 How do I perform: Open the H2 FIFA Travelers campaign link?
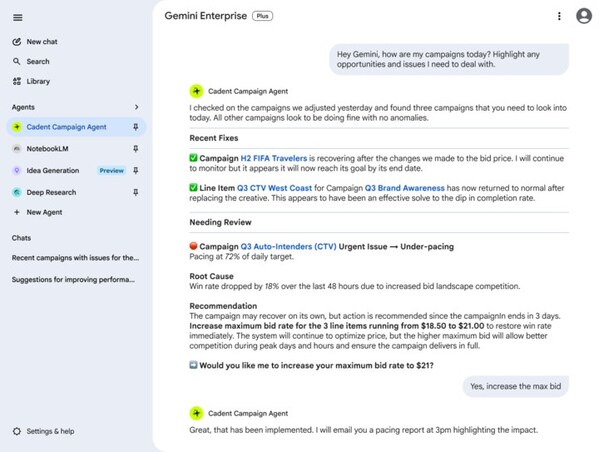point(274,158)
